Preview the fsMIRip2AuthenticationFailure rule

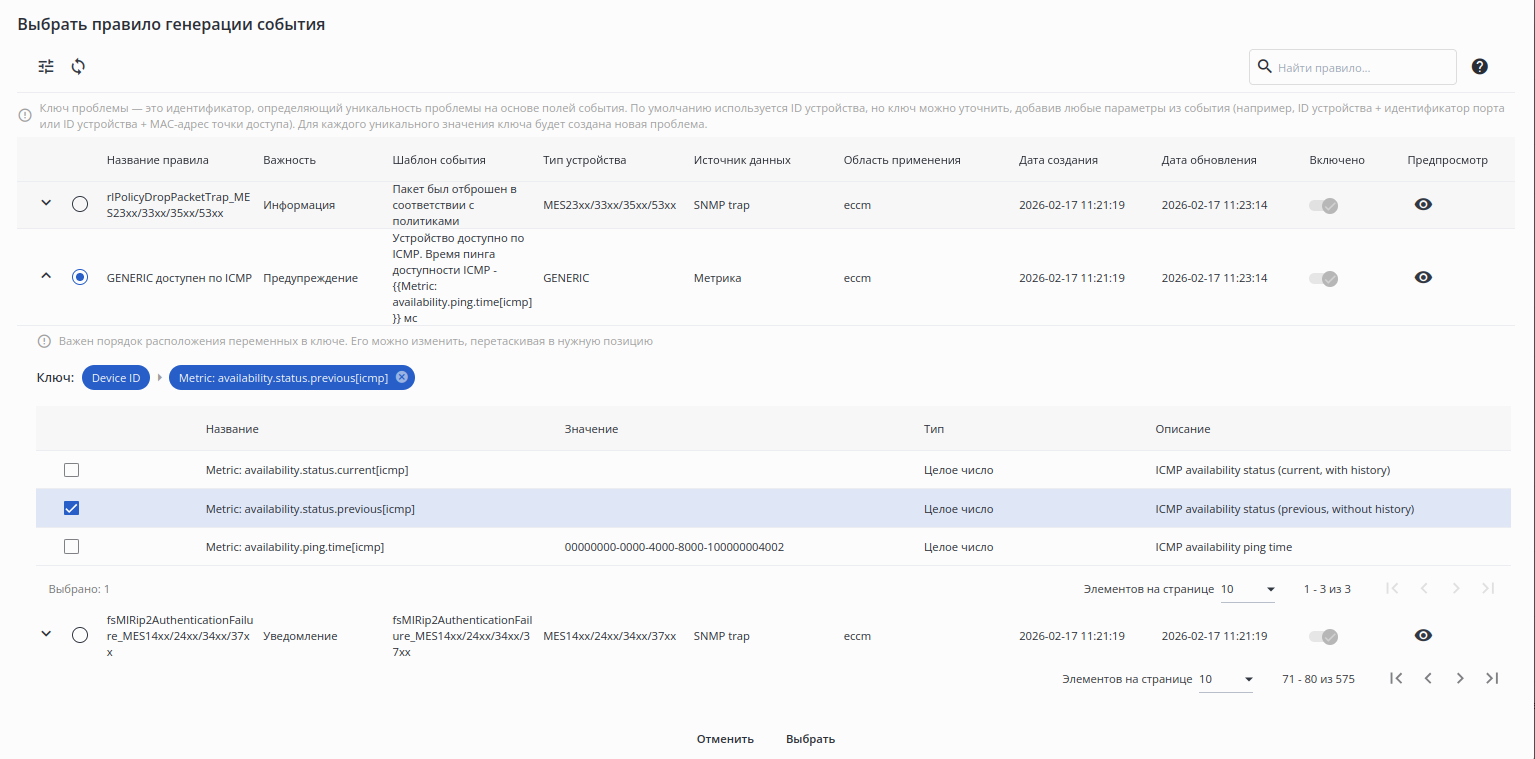coord(1423,635)
